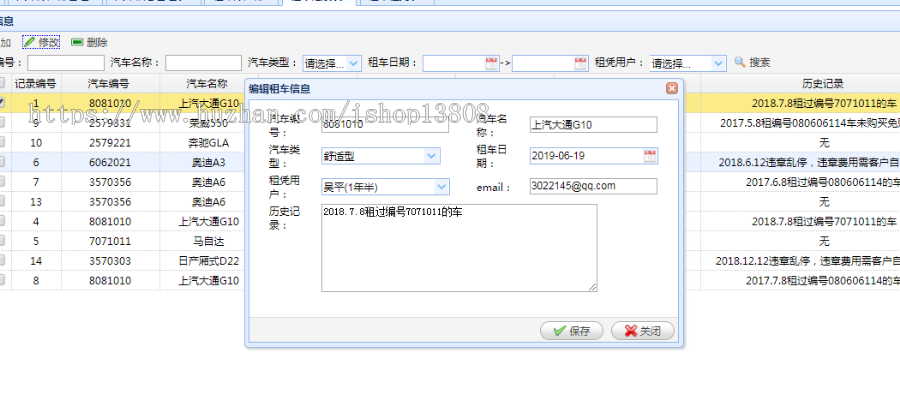900x394 pixels.
Task: Click the magnifier icon of the 搜索 button
Action: pyautogui.click(x=740, y=62)
